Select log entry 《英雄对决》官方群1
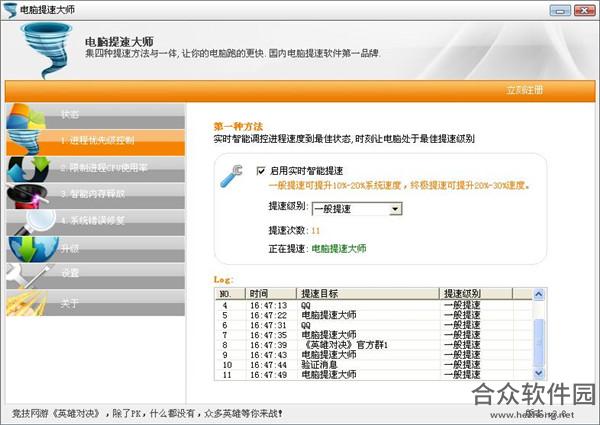This screenshot has height=425, width=600. coord(373,345)
